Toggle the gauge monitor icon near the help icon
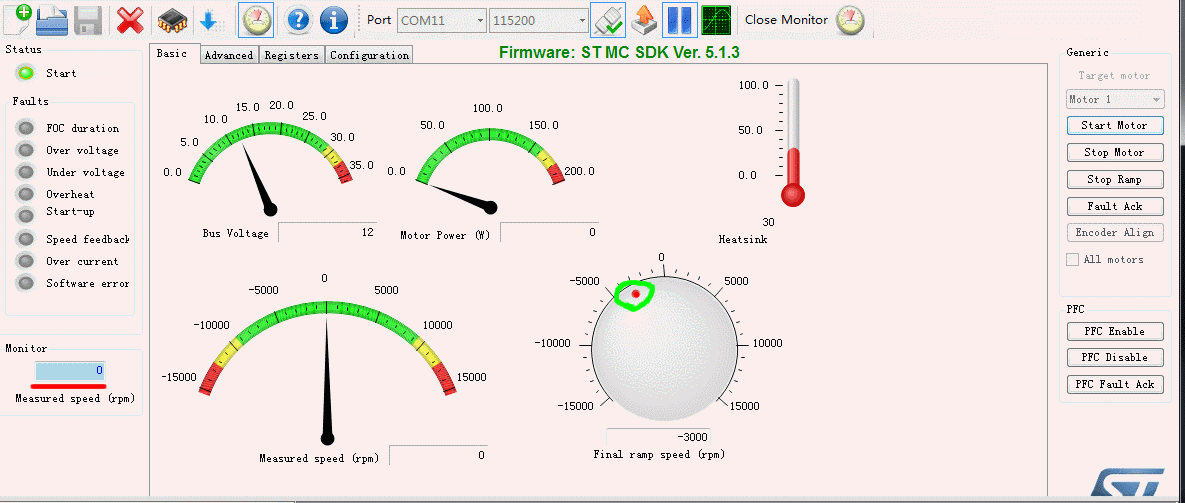The height and width of the screenshot is (503, 1185). coord(255,20)
